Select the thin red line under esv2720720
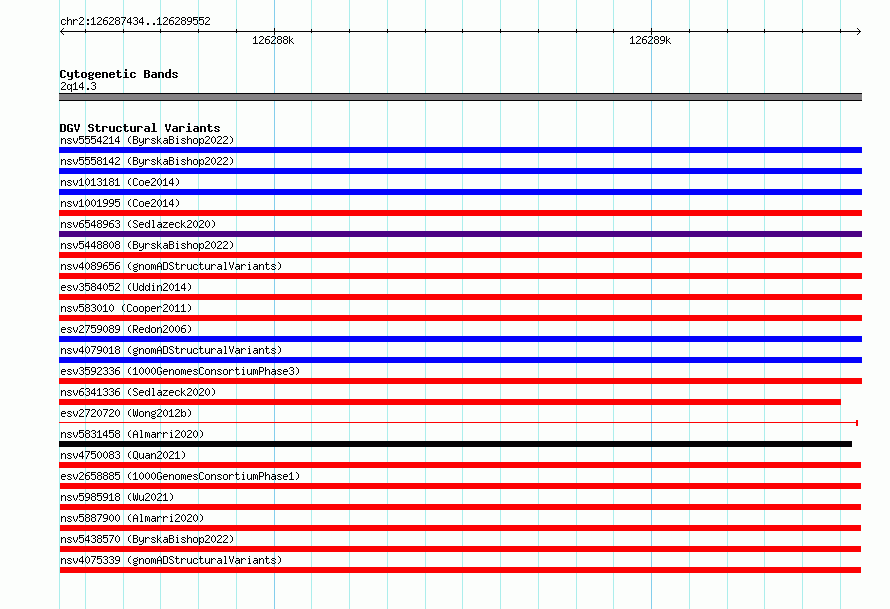Viewport: 890px width, 609px height. (x=459, y=423)
